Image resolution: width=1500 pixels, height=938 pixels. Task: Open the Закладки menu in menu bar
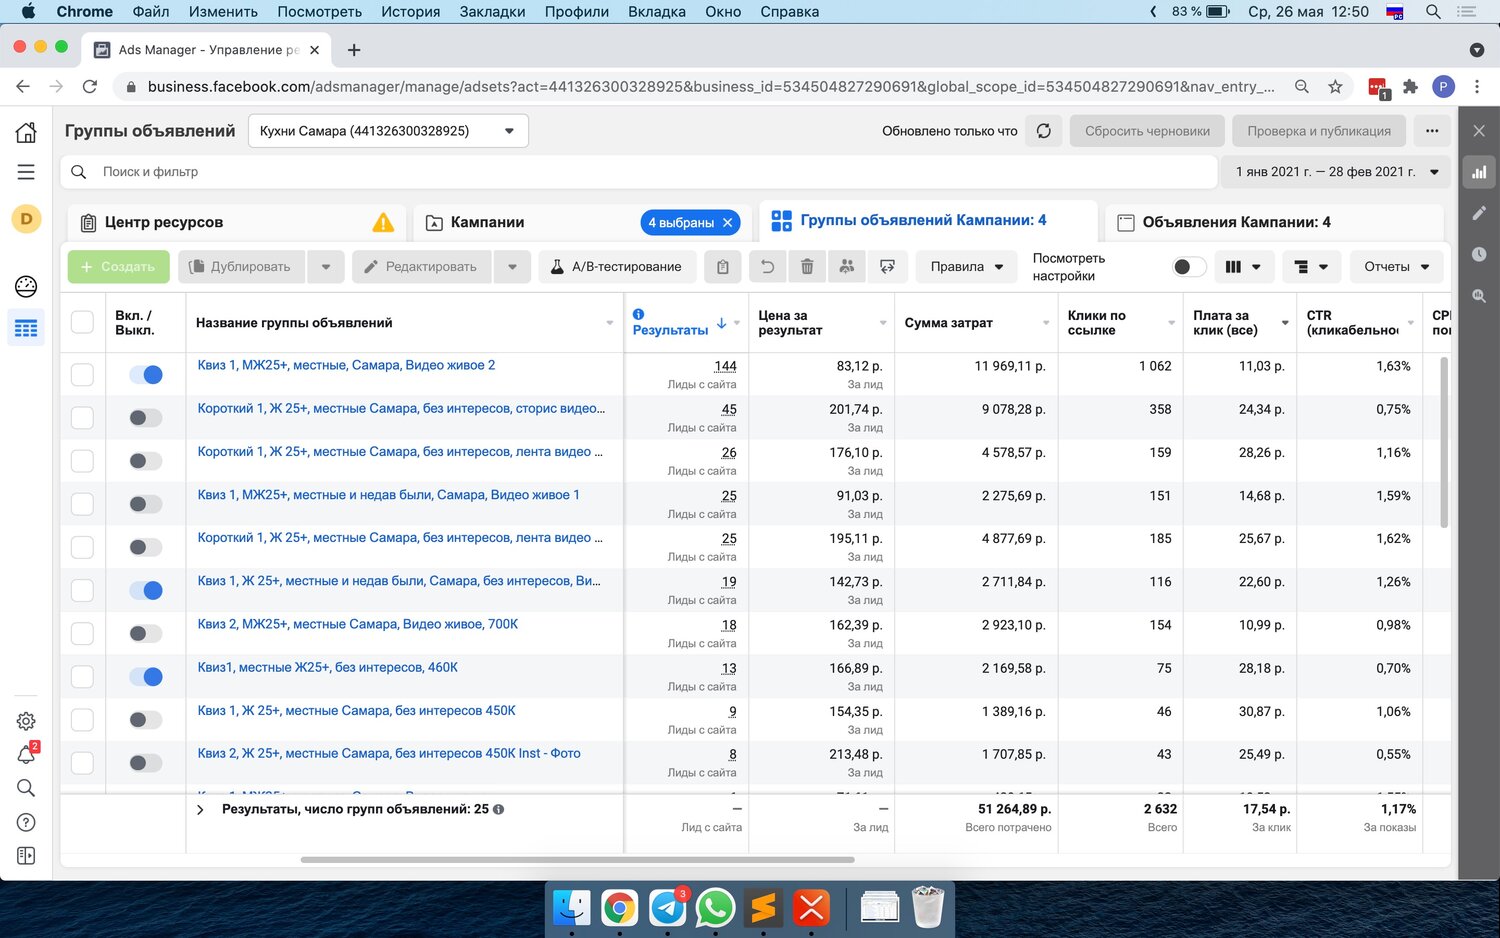click(492, 12)
